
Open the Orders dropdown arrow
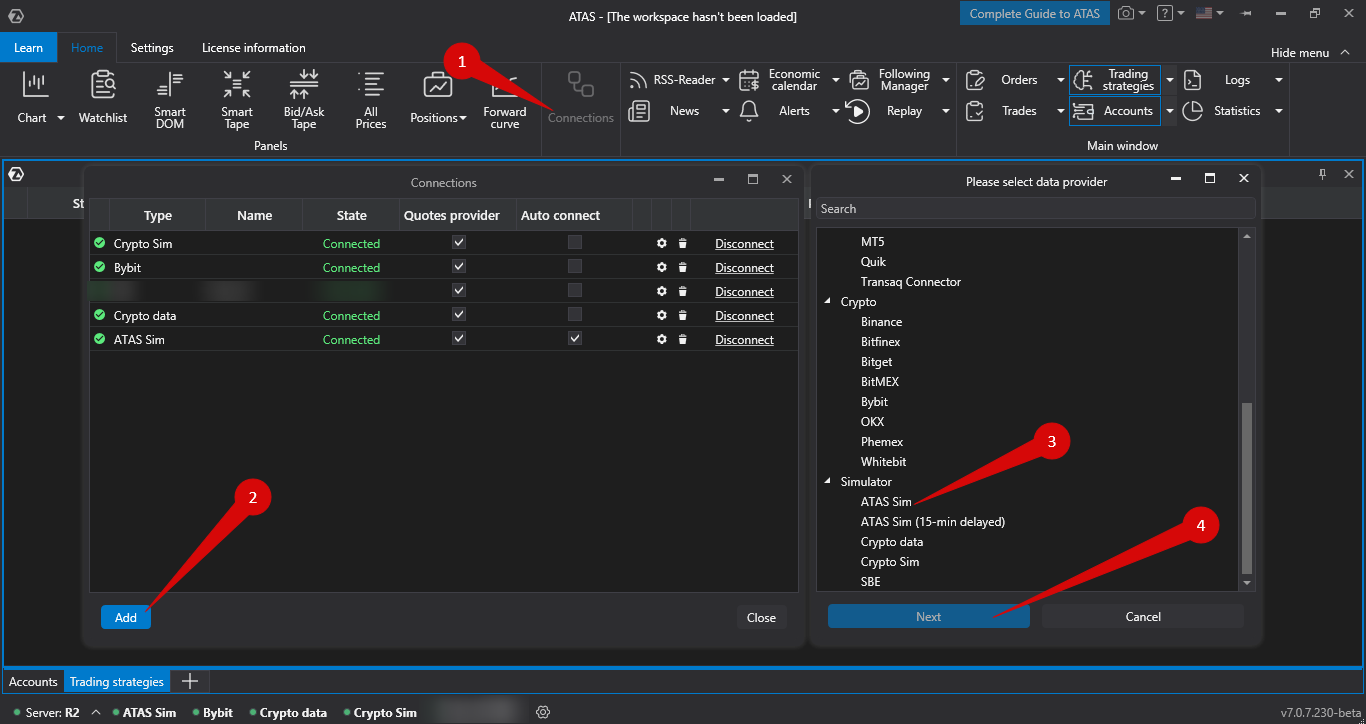coord(1061,81)
